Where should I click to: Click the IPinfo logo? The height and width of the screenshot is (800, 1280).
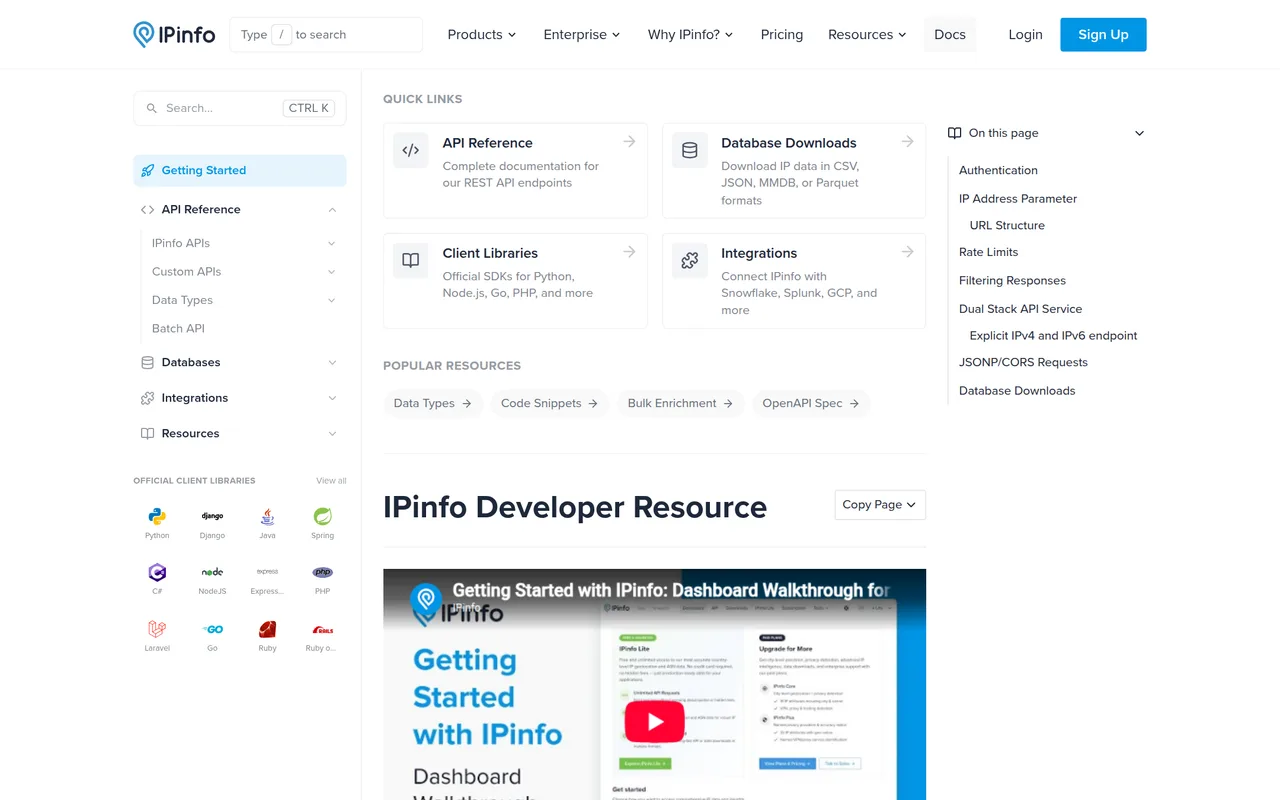coord(174,34)
